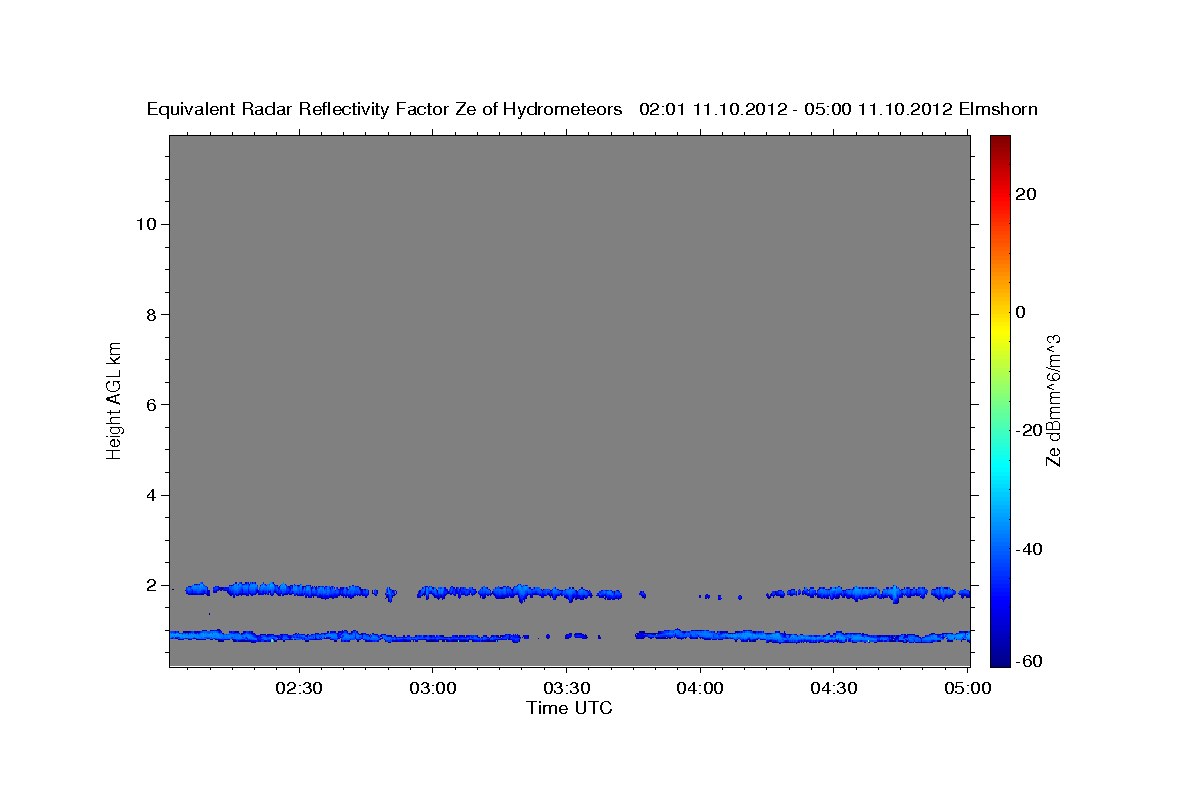The width and height of the screenshot is (1200, 800).
Task: Click the colorbar value 20
Action: 1025,194
